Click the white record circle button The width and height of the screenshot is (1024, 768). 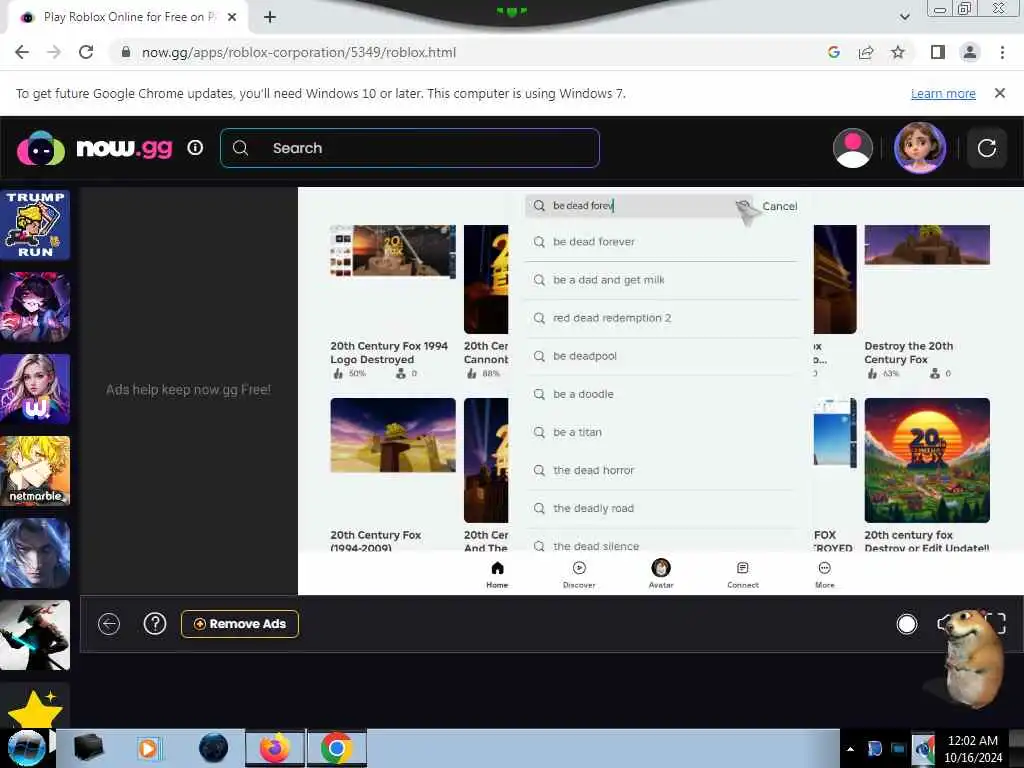click(x=906, y=624)
